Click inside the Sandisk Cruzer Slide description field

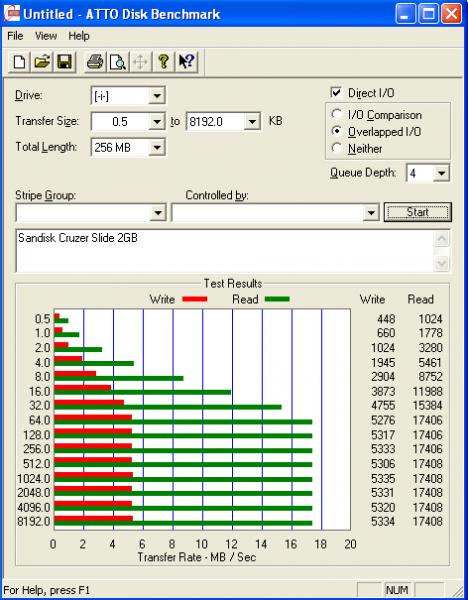coord(225,251)
